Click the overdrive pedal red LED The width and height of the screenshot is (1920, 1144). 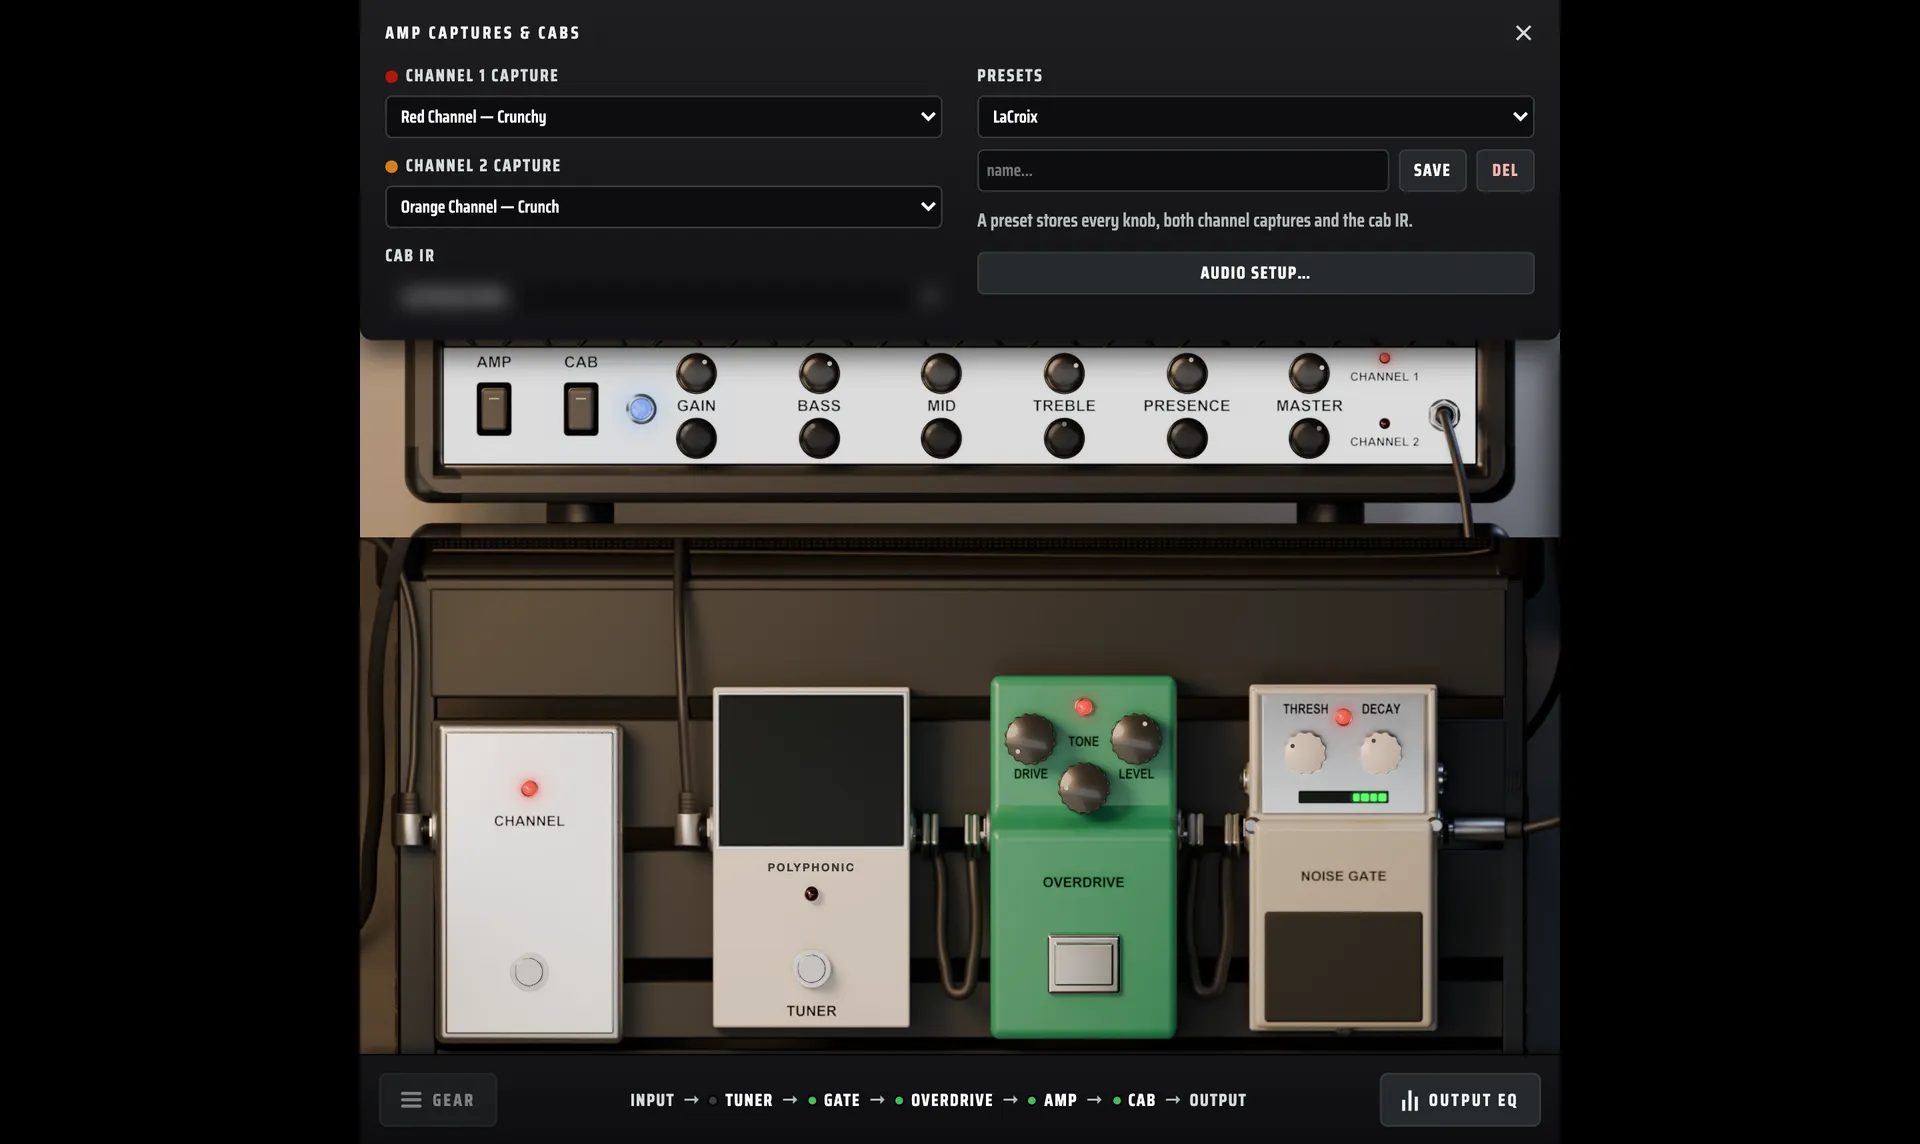pos(1084,707)
